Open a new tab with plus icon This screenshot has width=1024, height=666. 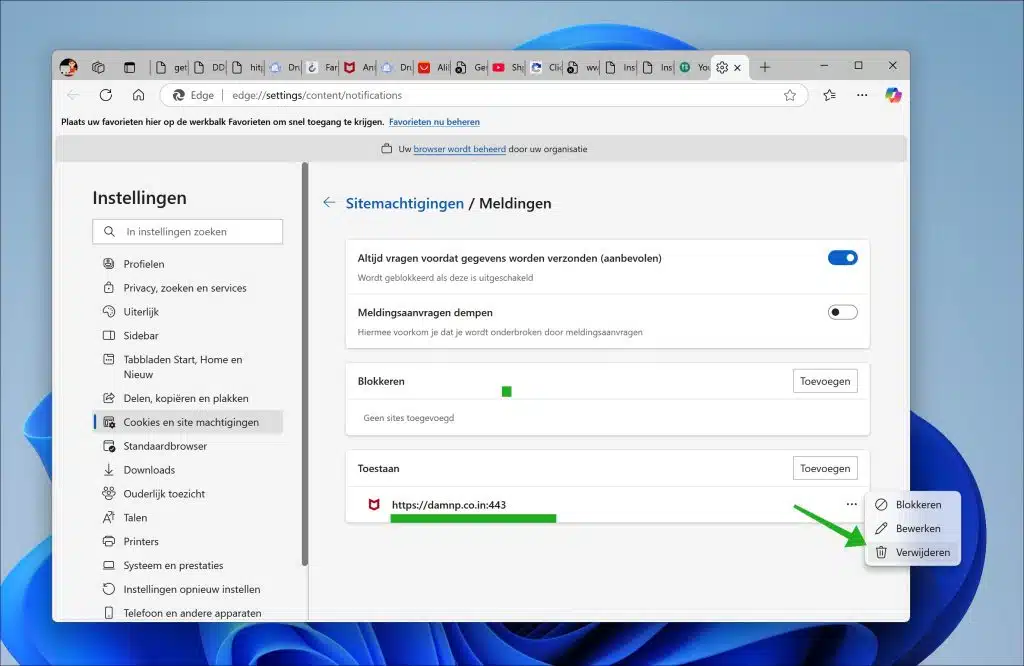click(x=765, y=67)
